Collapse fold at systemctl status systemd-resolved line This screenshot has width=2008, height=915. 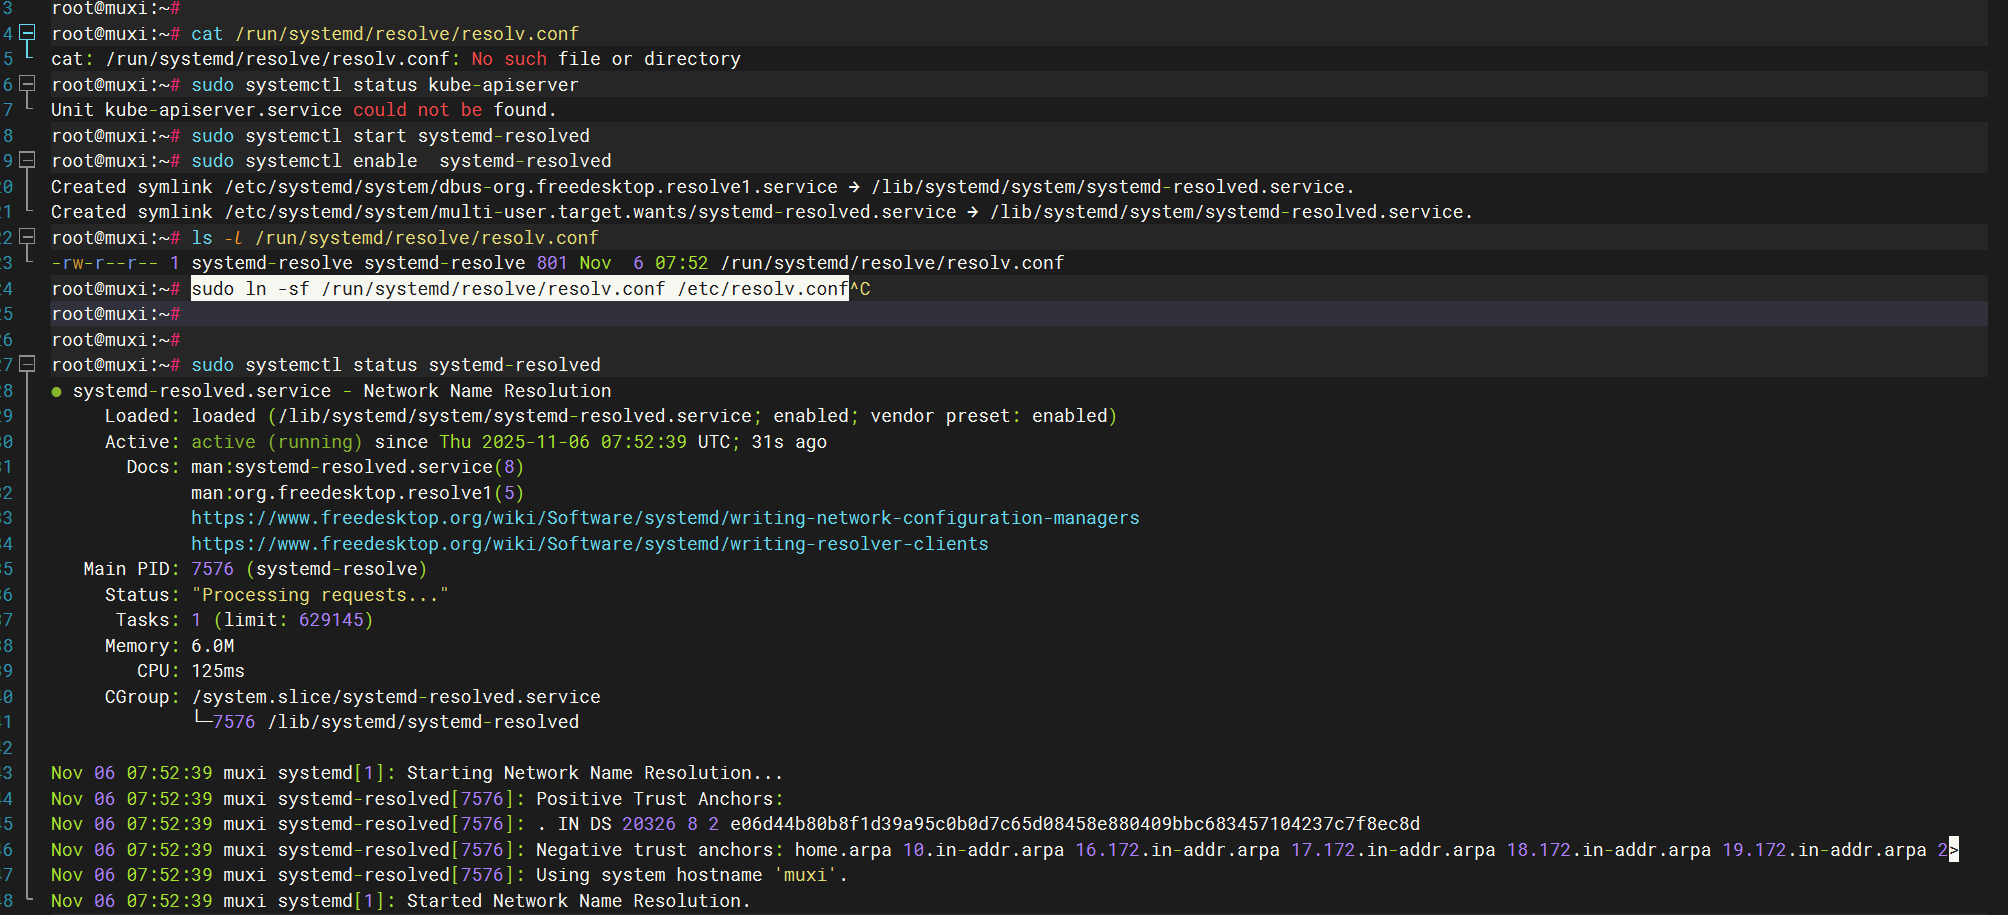(x=28, y=364)
